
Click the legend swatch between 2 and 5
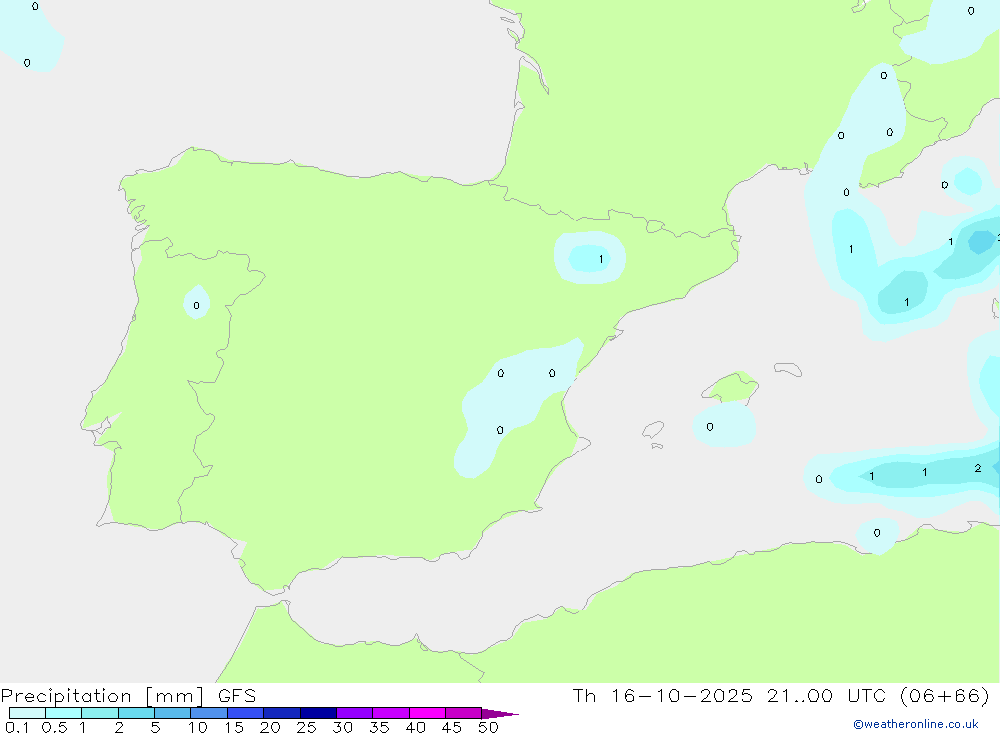pyautogui.click(x=136, y=713)
